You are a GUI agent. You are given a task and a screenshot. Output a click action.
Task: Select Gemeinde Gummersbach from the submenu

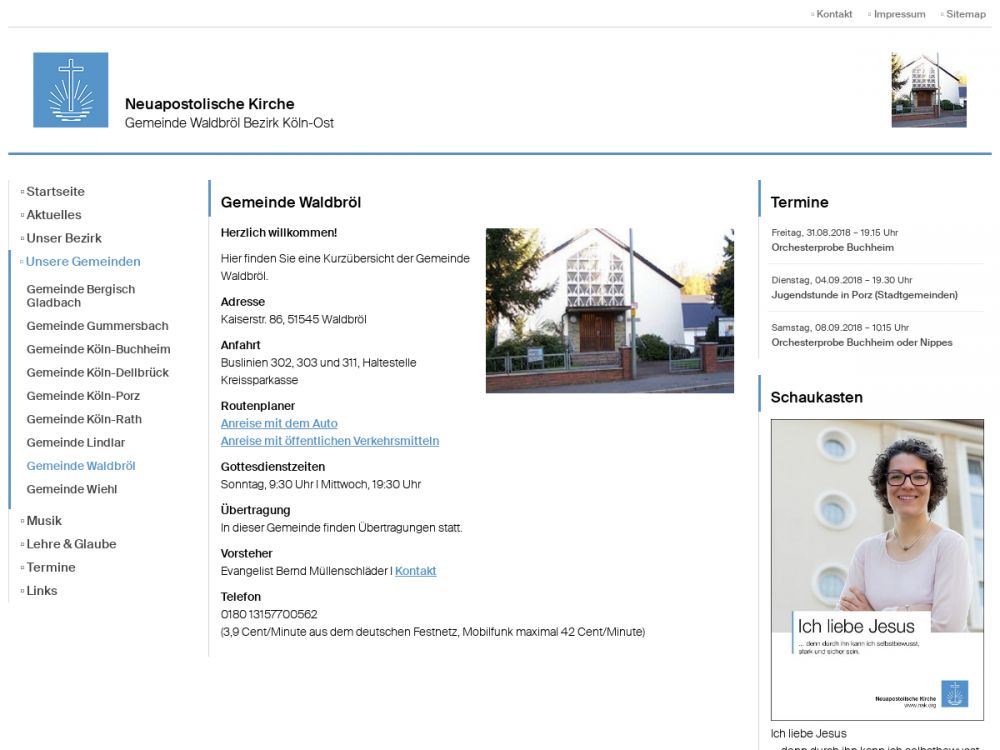[x=97, y=326]
